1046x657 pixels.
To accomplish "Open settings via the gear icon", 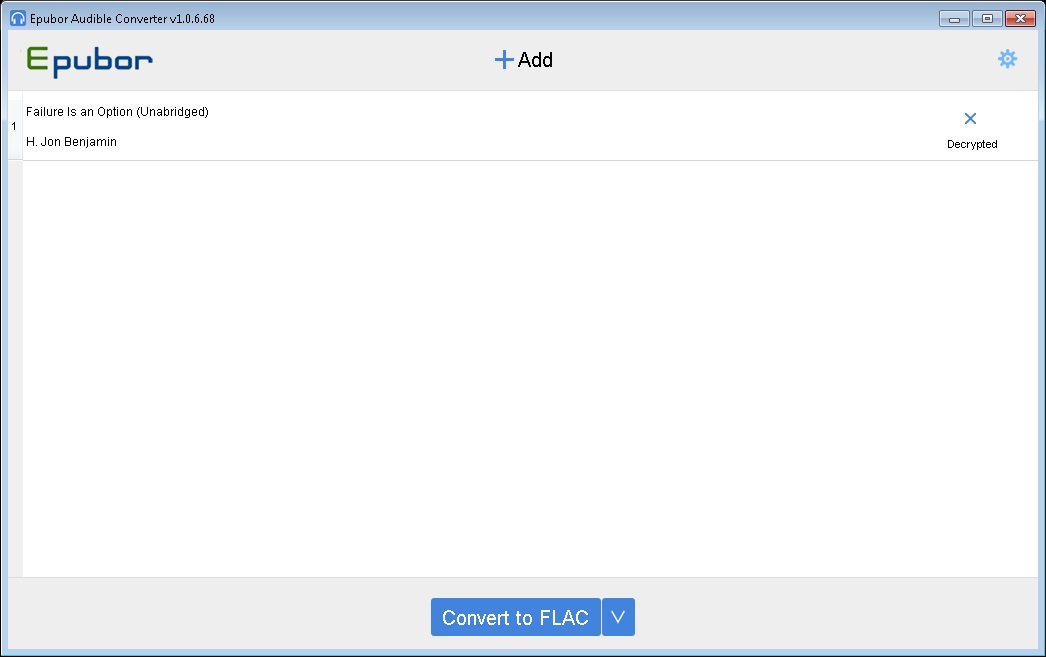I will coord(1007,59).
